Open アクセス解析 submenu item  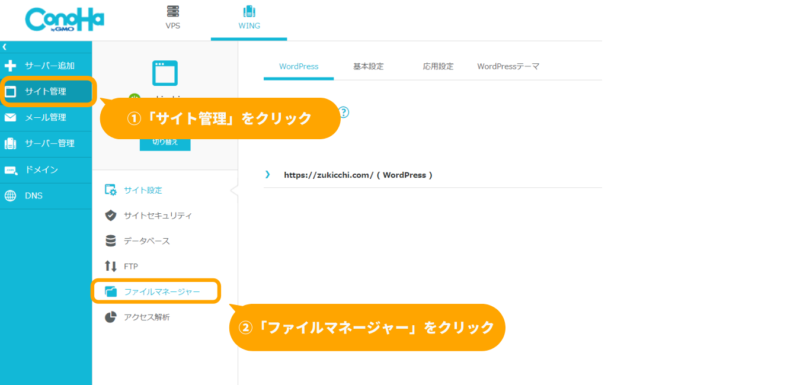pos(146,317)
